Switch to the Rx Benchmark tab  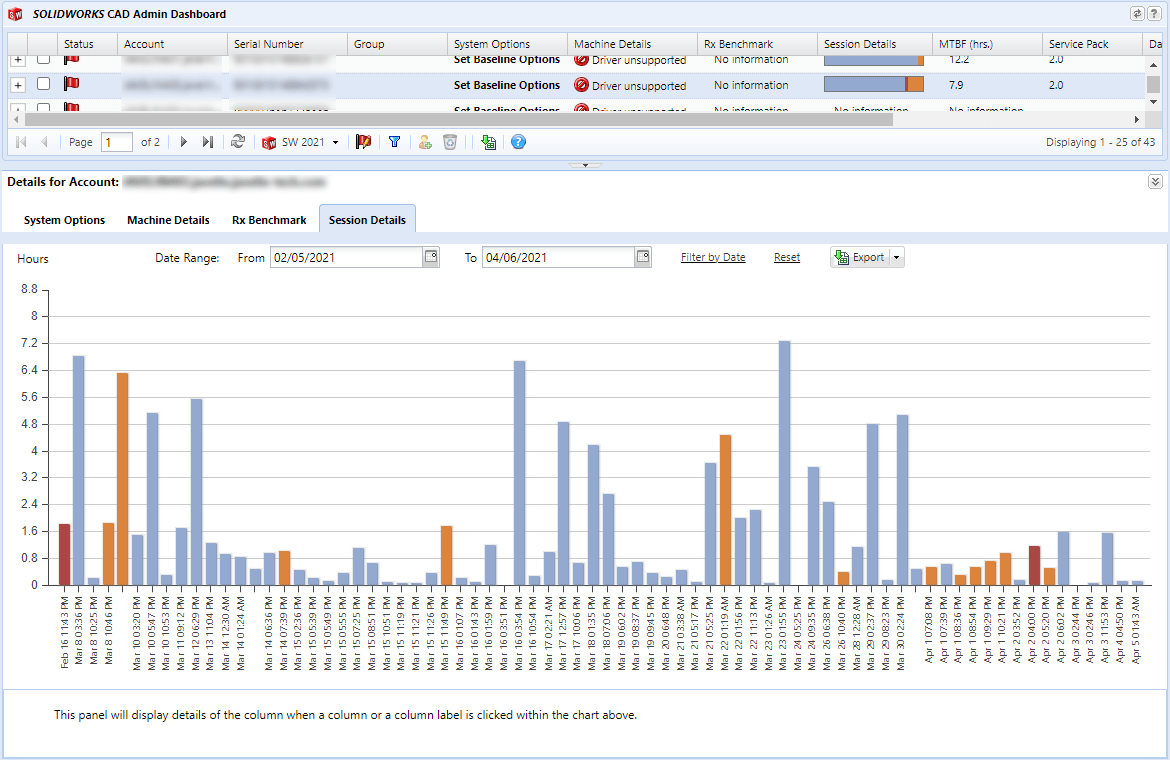(x=269, y=220)
